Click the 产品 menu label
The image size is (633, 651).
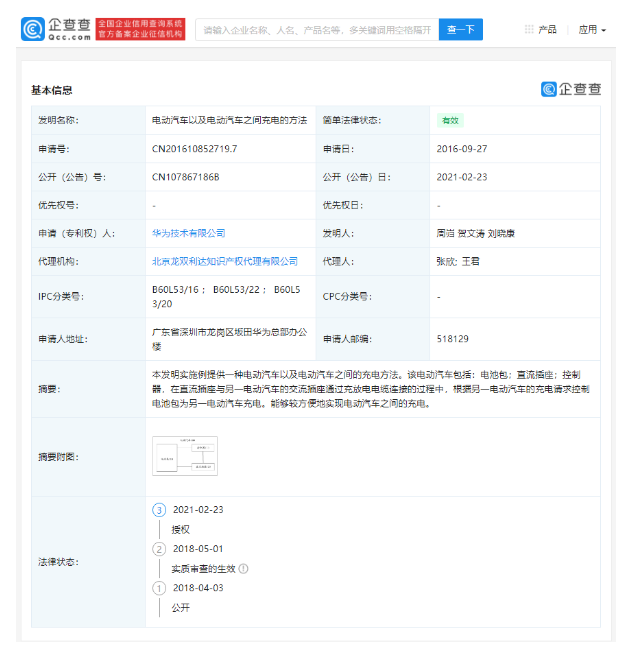547,30
